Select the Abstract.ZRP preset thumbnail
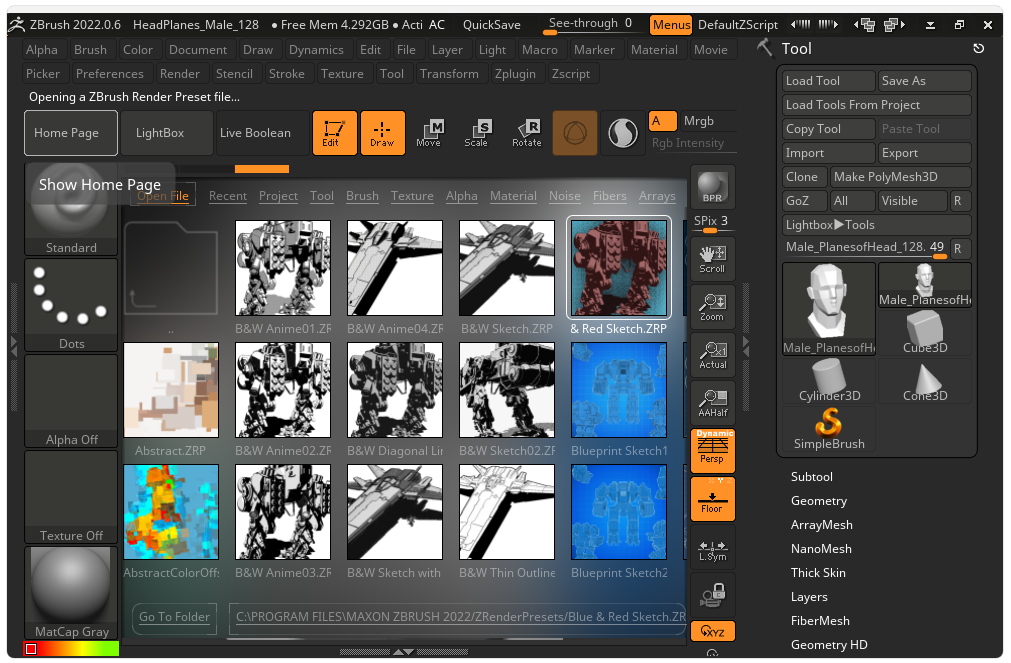The image size is (1011, 663). [171, 390]
